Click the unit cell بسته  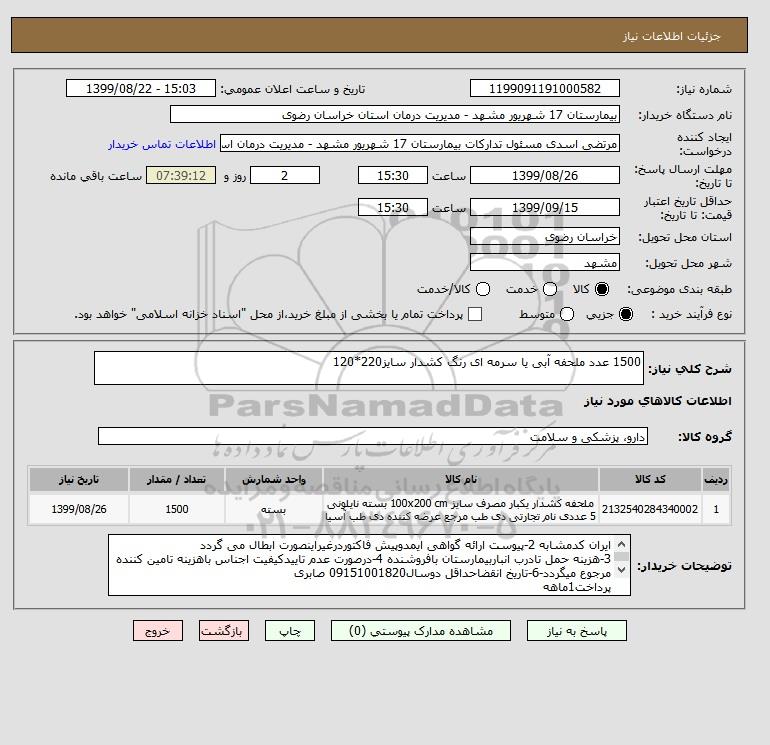(274, 509)
